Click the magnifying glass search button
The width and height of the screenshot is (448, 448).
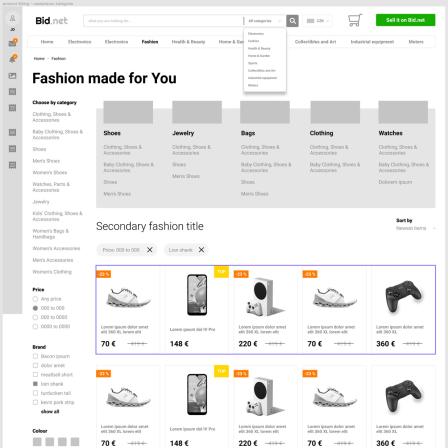292,21
